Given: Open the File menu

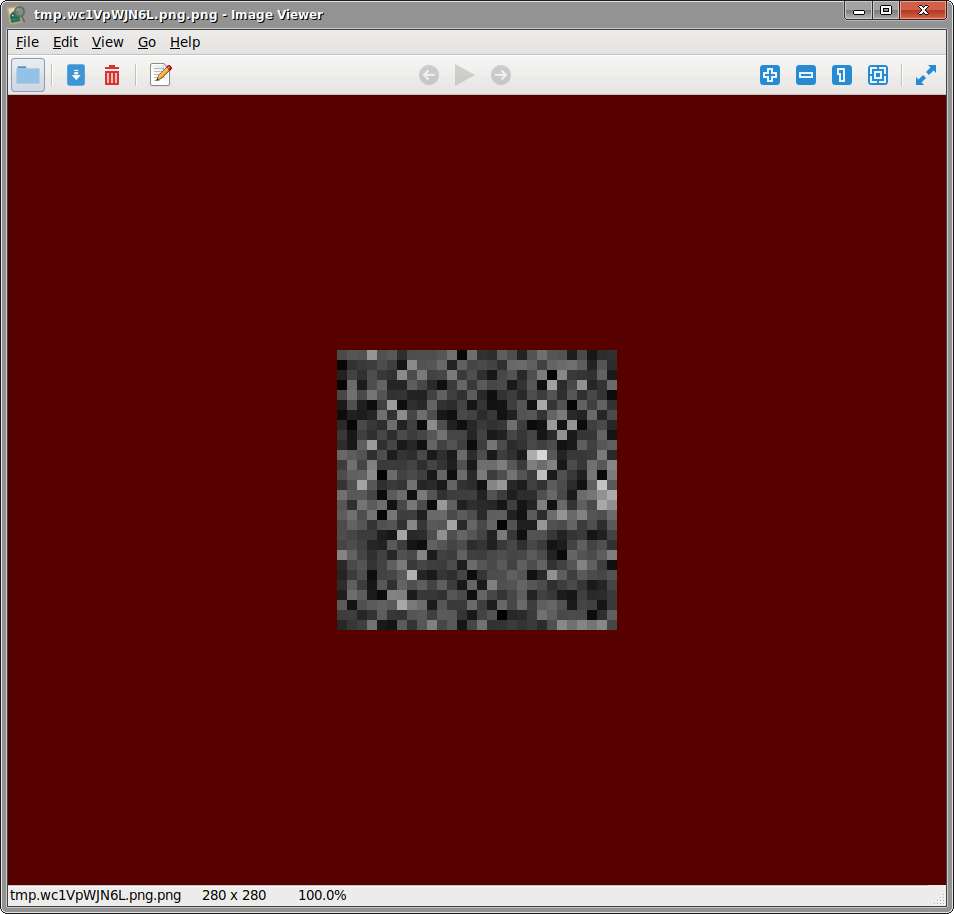Looking at the screenshot, I should pyautogui.click(x=27, y=42).
